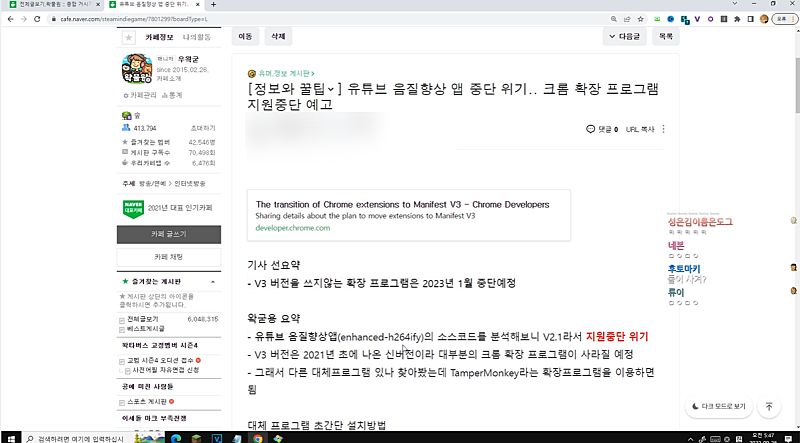Open the developer.chrome.com link preview card
The height and width of the screenshot is (443, 800).
pyautogui.click(x=403, y=214)
